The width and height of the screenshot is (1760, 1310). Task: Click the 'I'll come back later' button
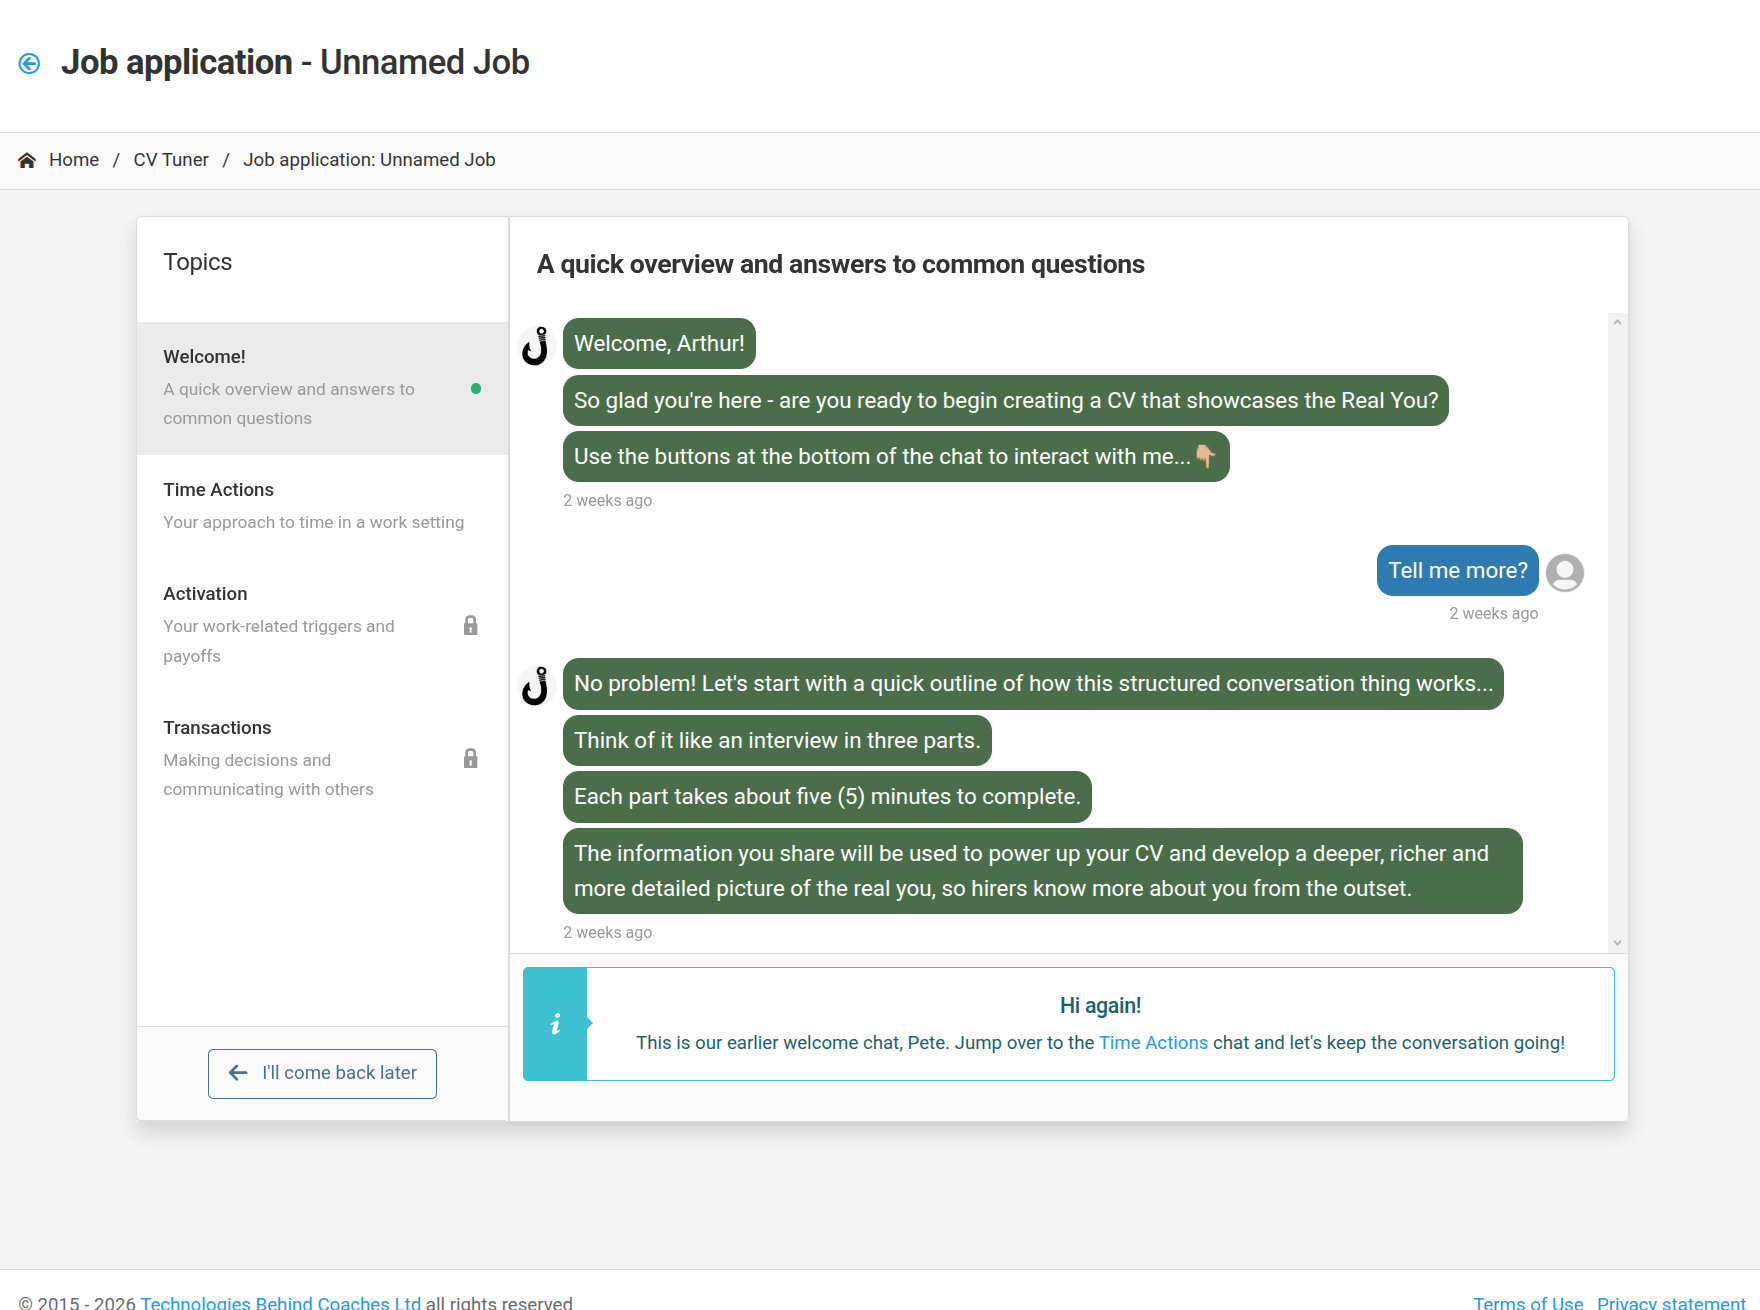[322, 1073]
